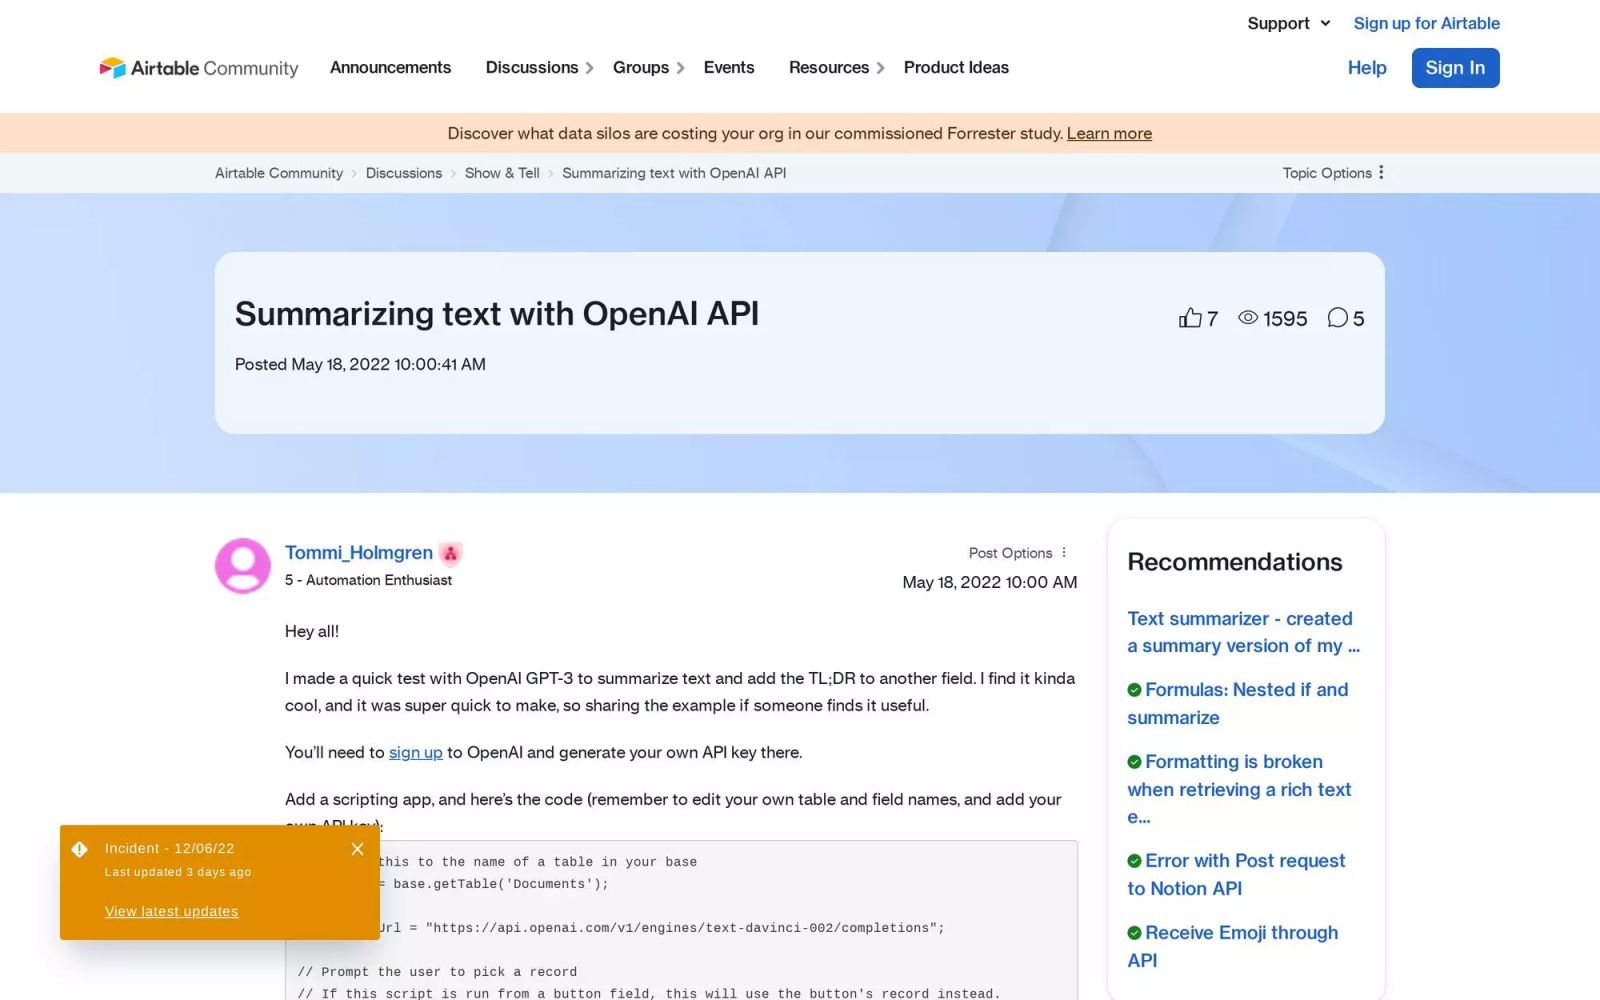Open View latest updates link
The height and width of the screenshot is (1000, 1600).
[x=171, y=911]
